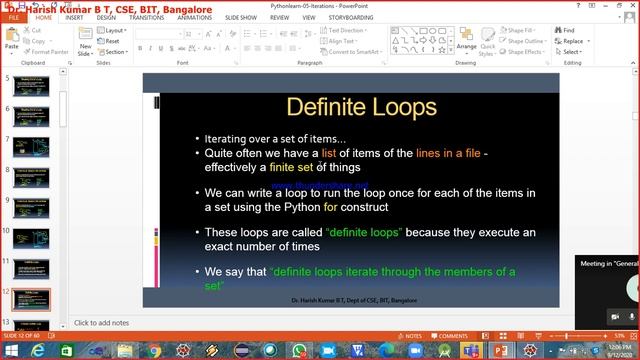This screenshot has width=640, height=360.
Task: Toggle meeting camera button
Action: tap(615, 317)
